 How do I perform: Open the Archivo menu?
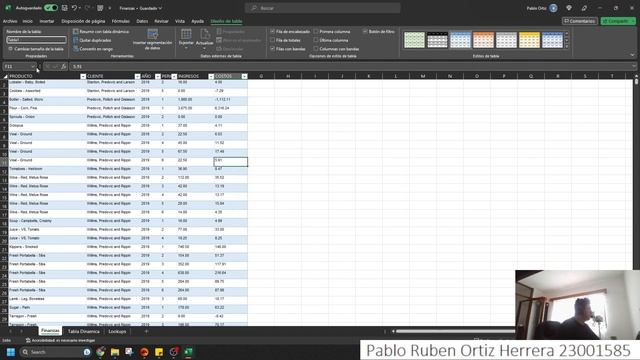pyautogui.click(x=10, y=21)
